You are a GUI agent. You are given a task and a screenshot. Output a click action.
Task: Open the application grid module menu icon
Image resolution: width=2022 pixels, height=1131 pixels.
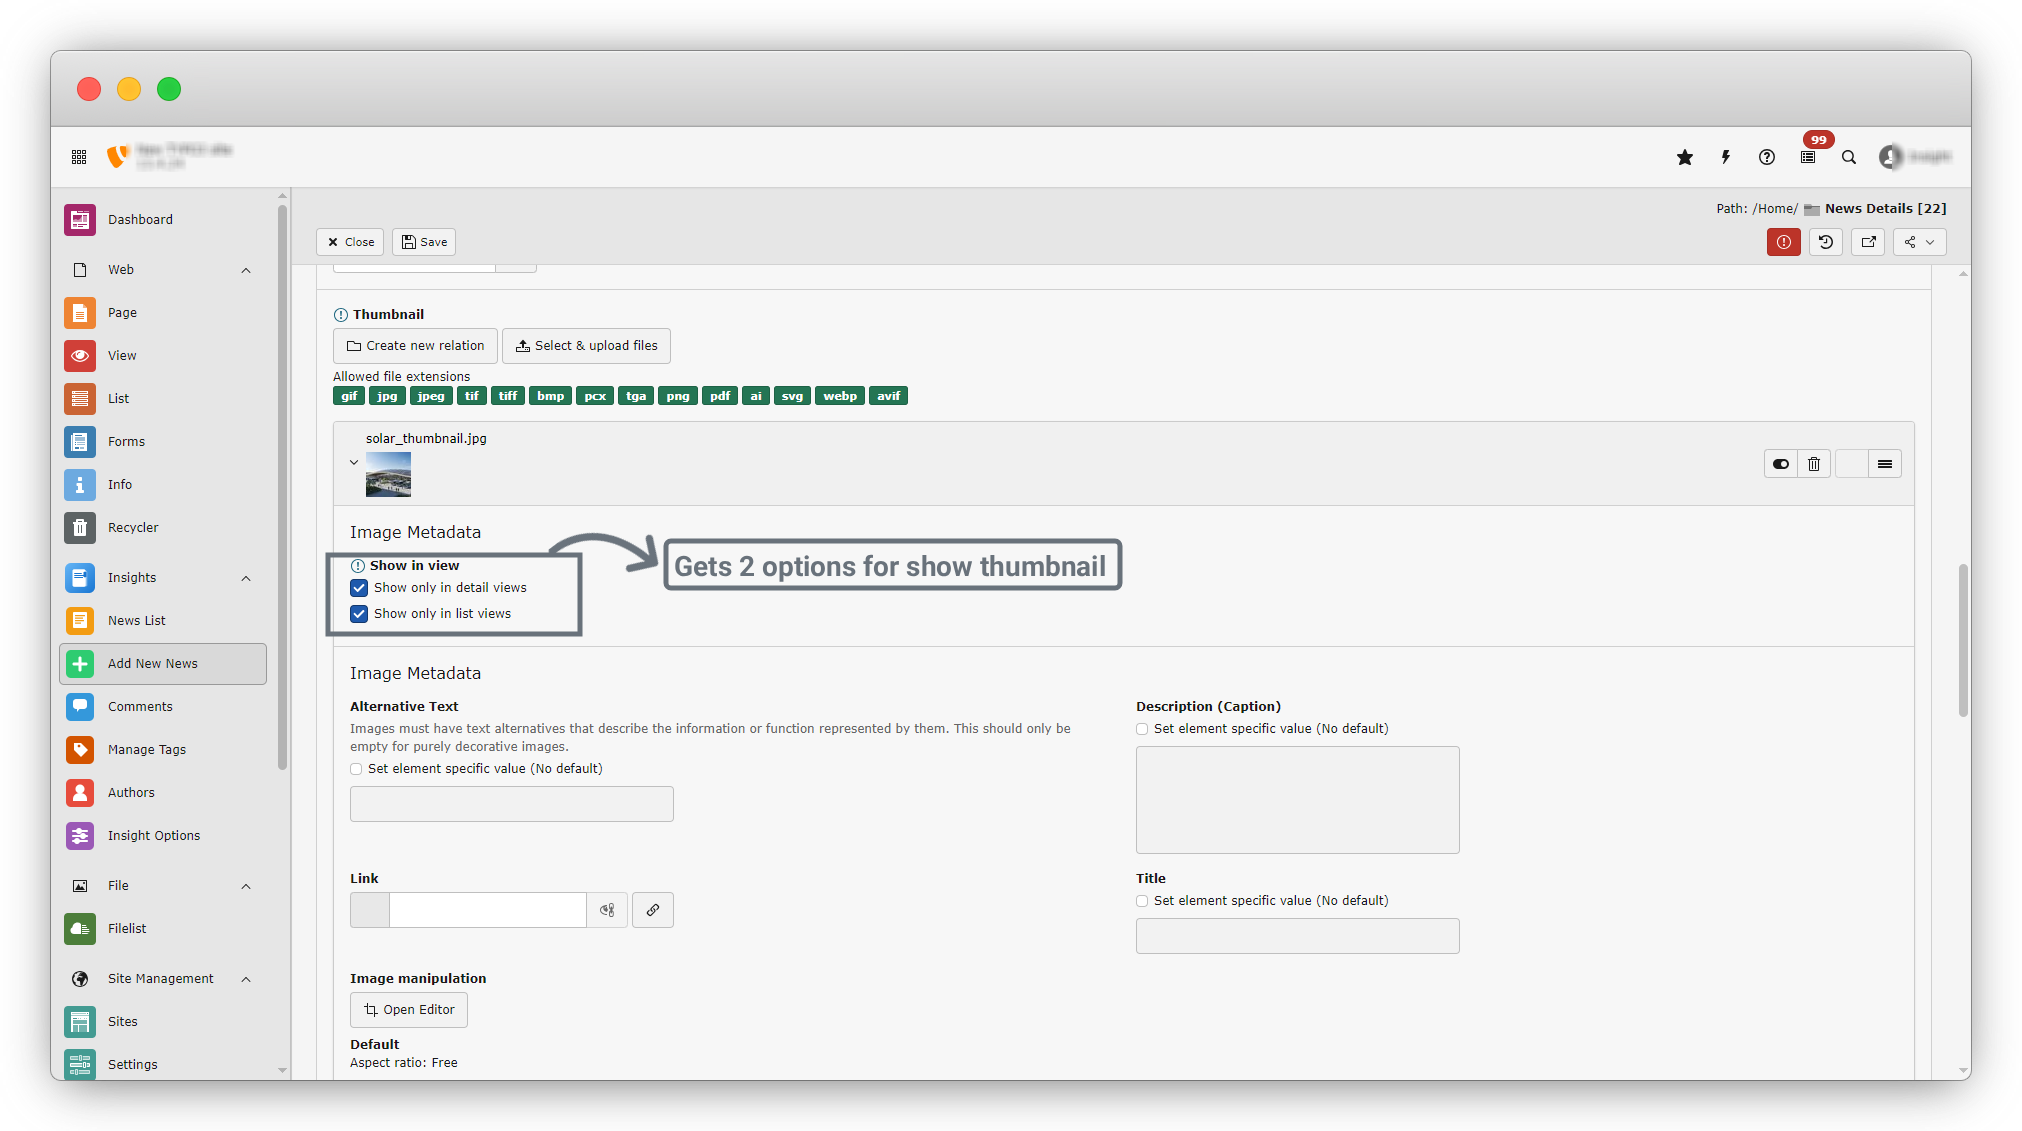click(79, 157)
